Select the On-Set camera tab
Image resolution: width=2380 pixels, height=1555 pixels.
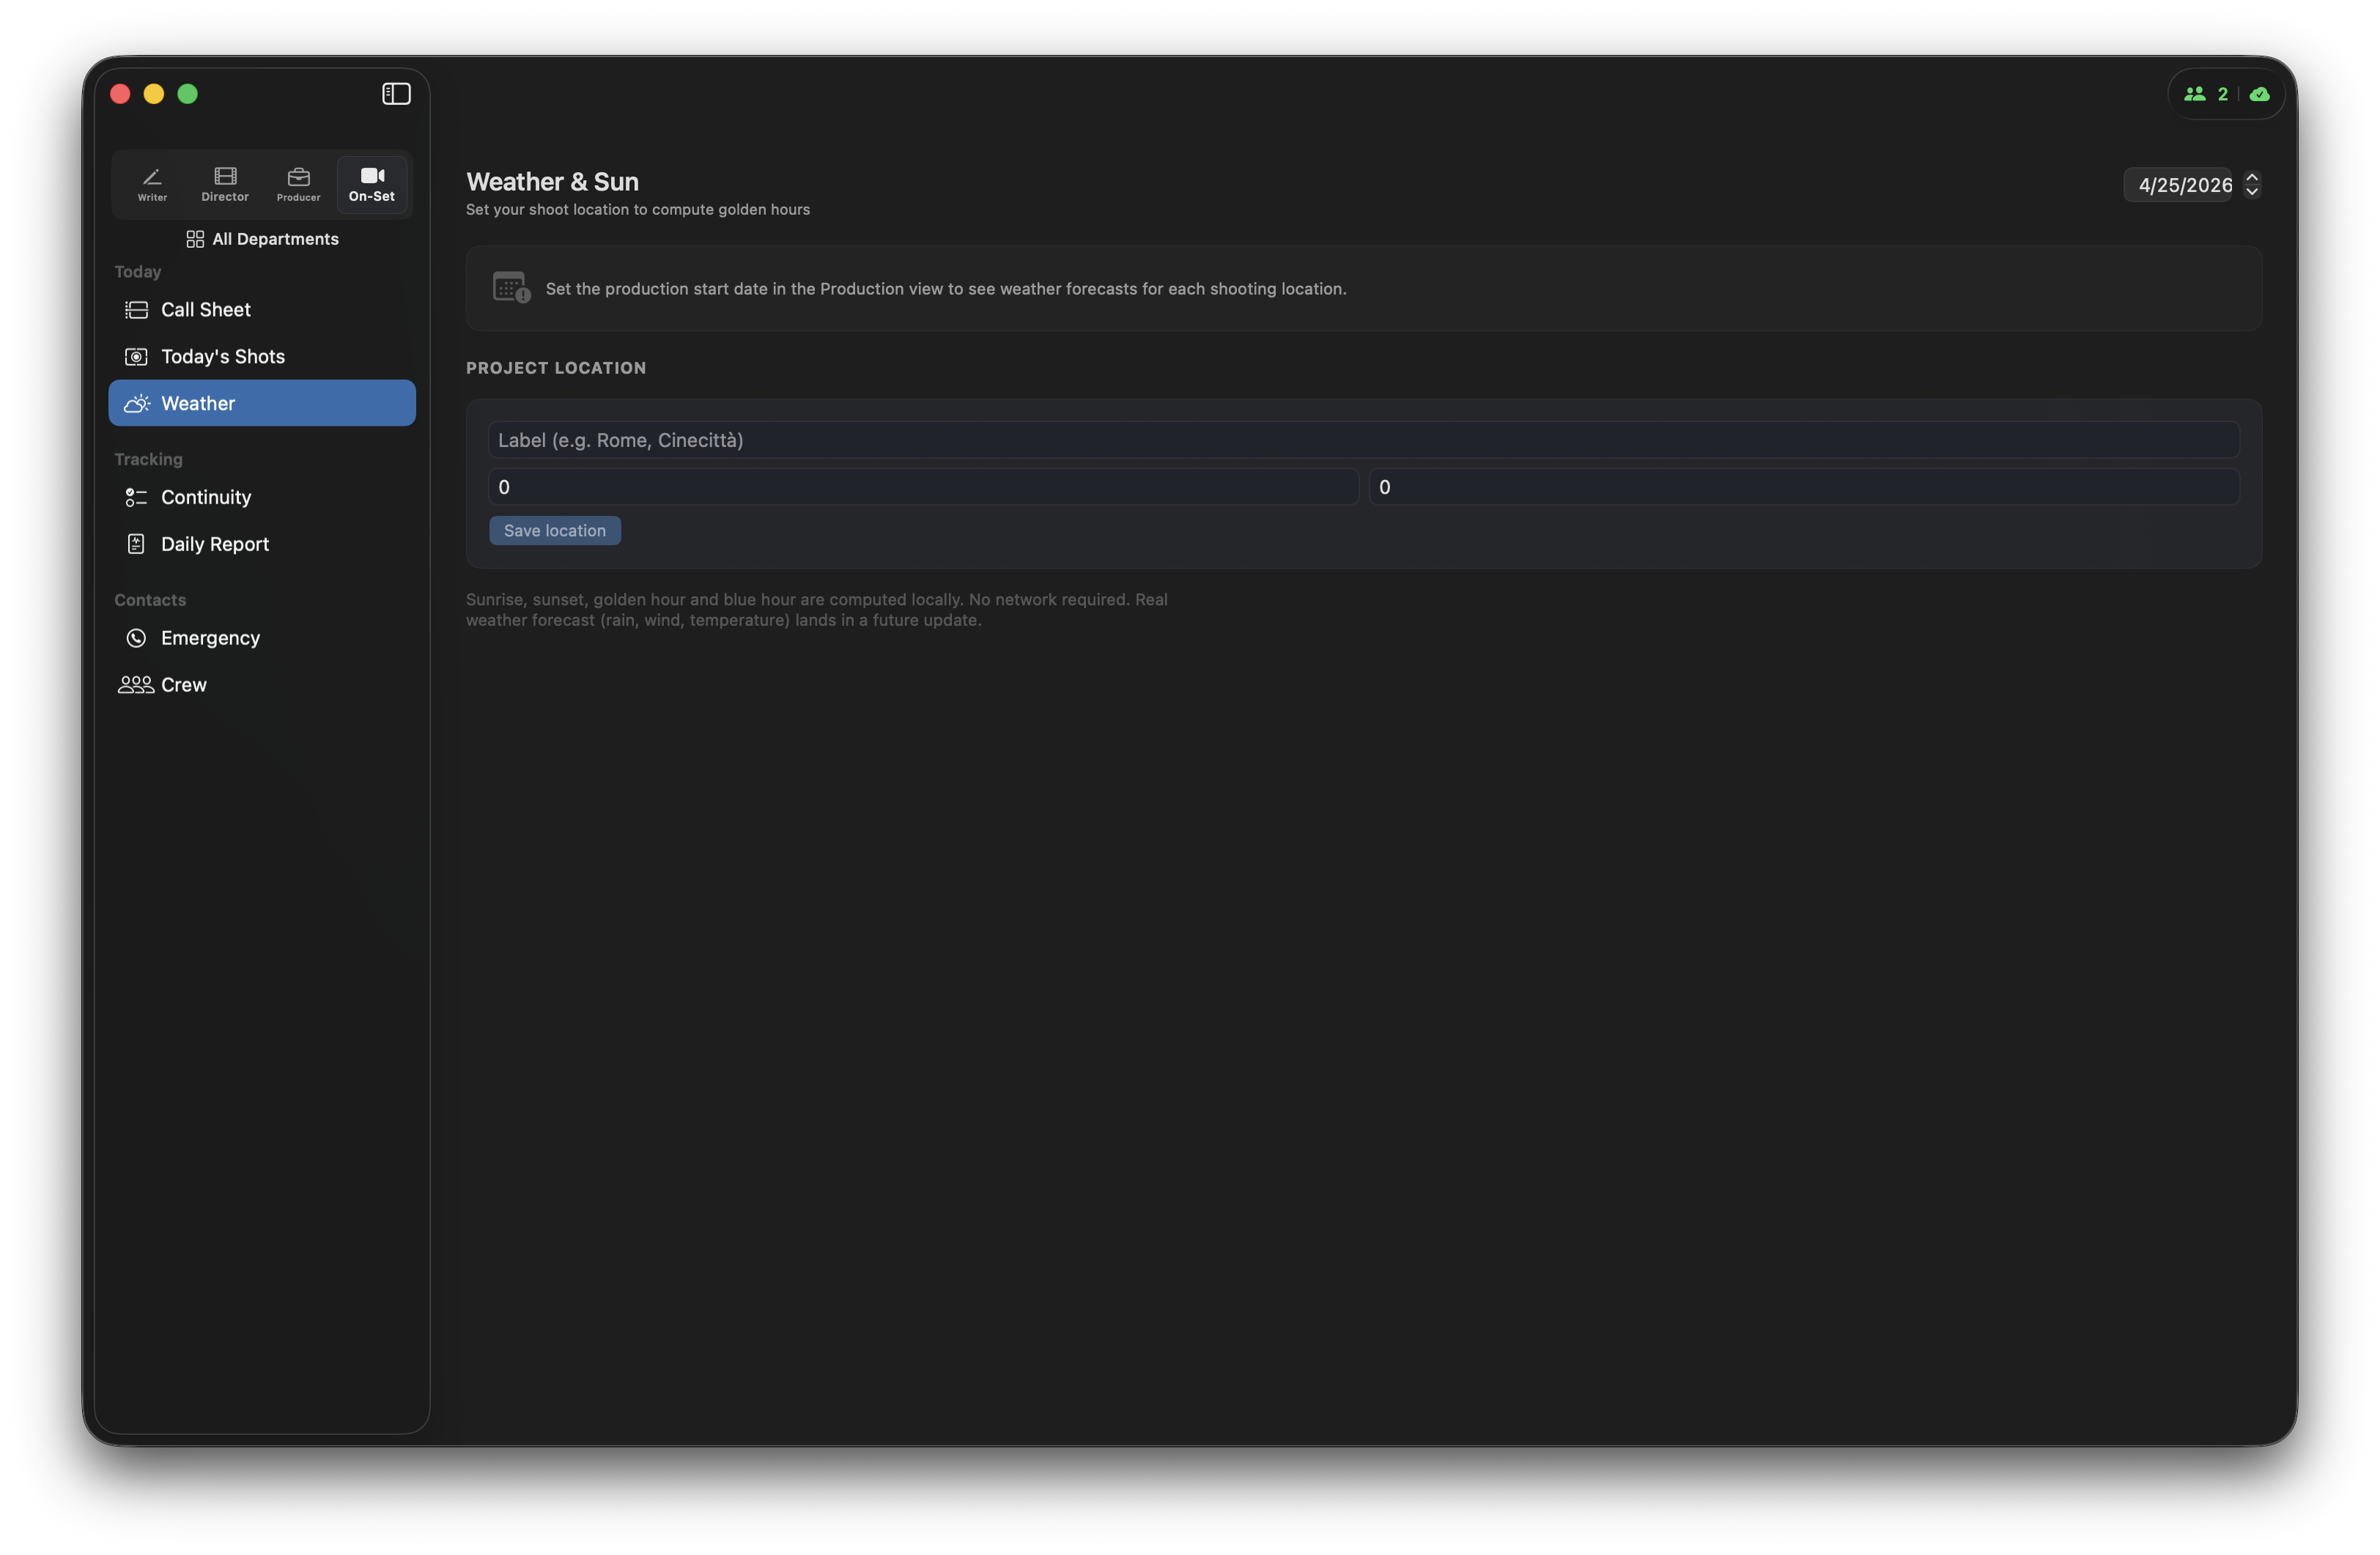[x=372, y=184]
